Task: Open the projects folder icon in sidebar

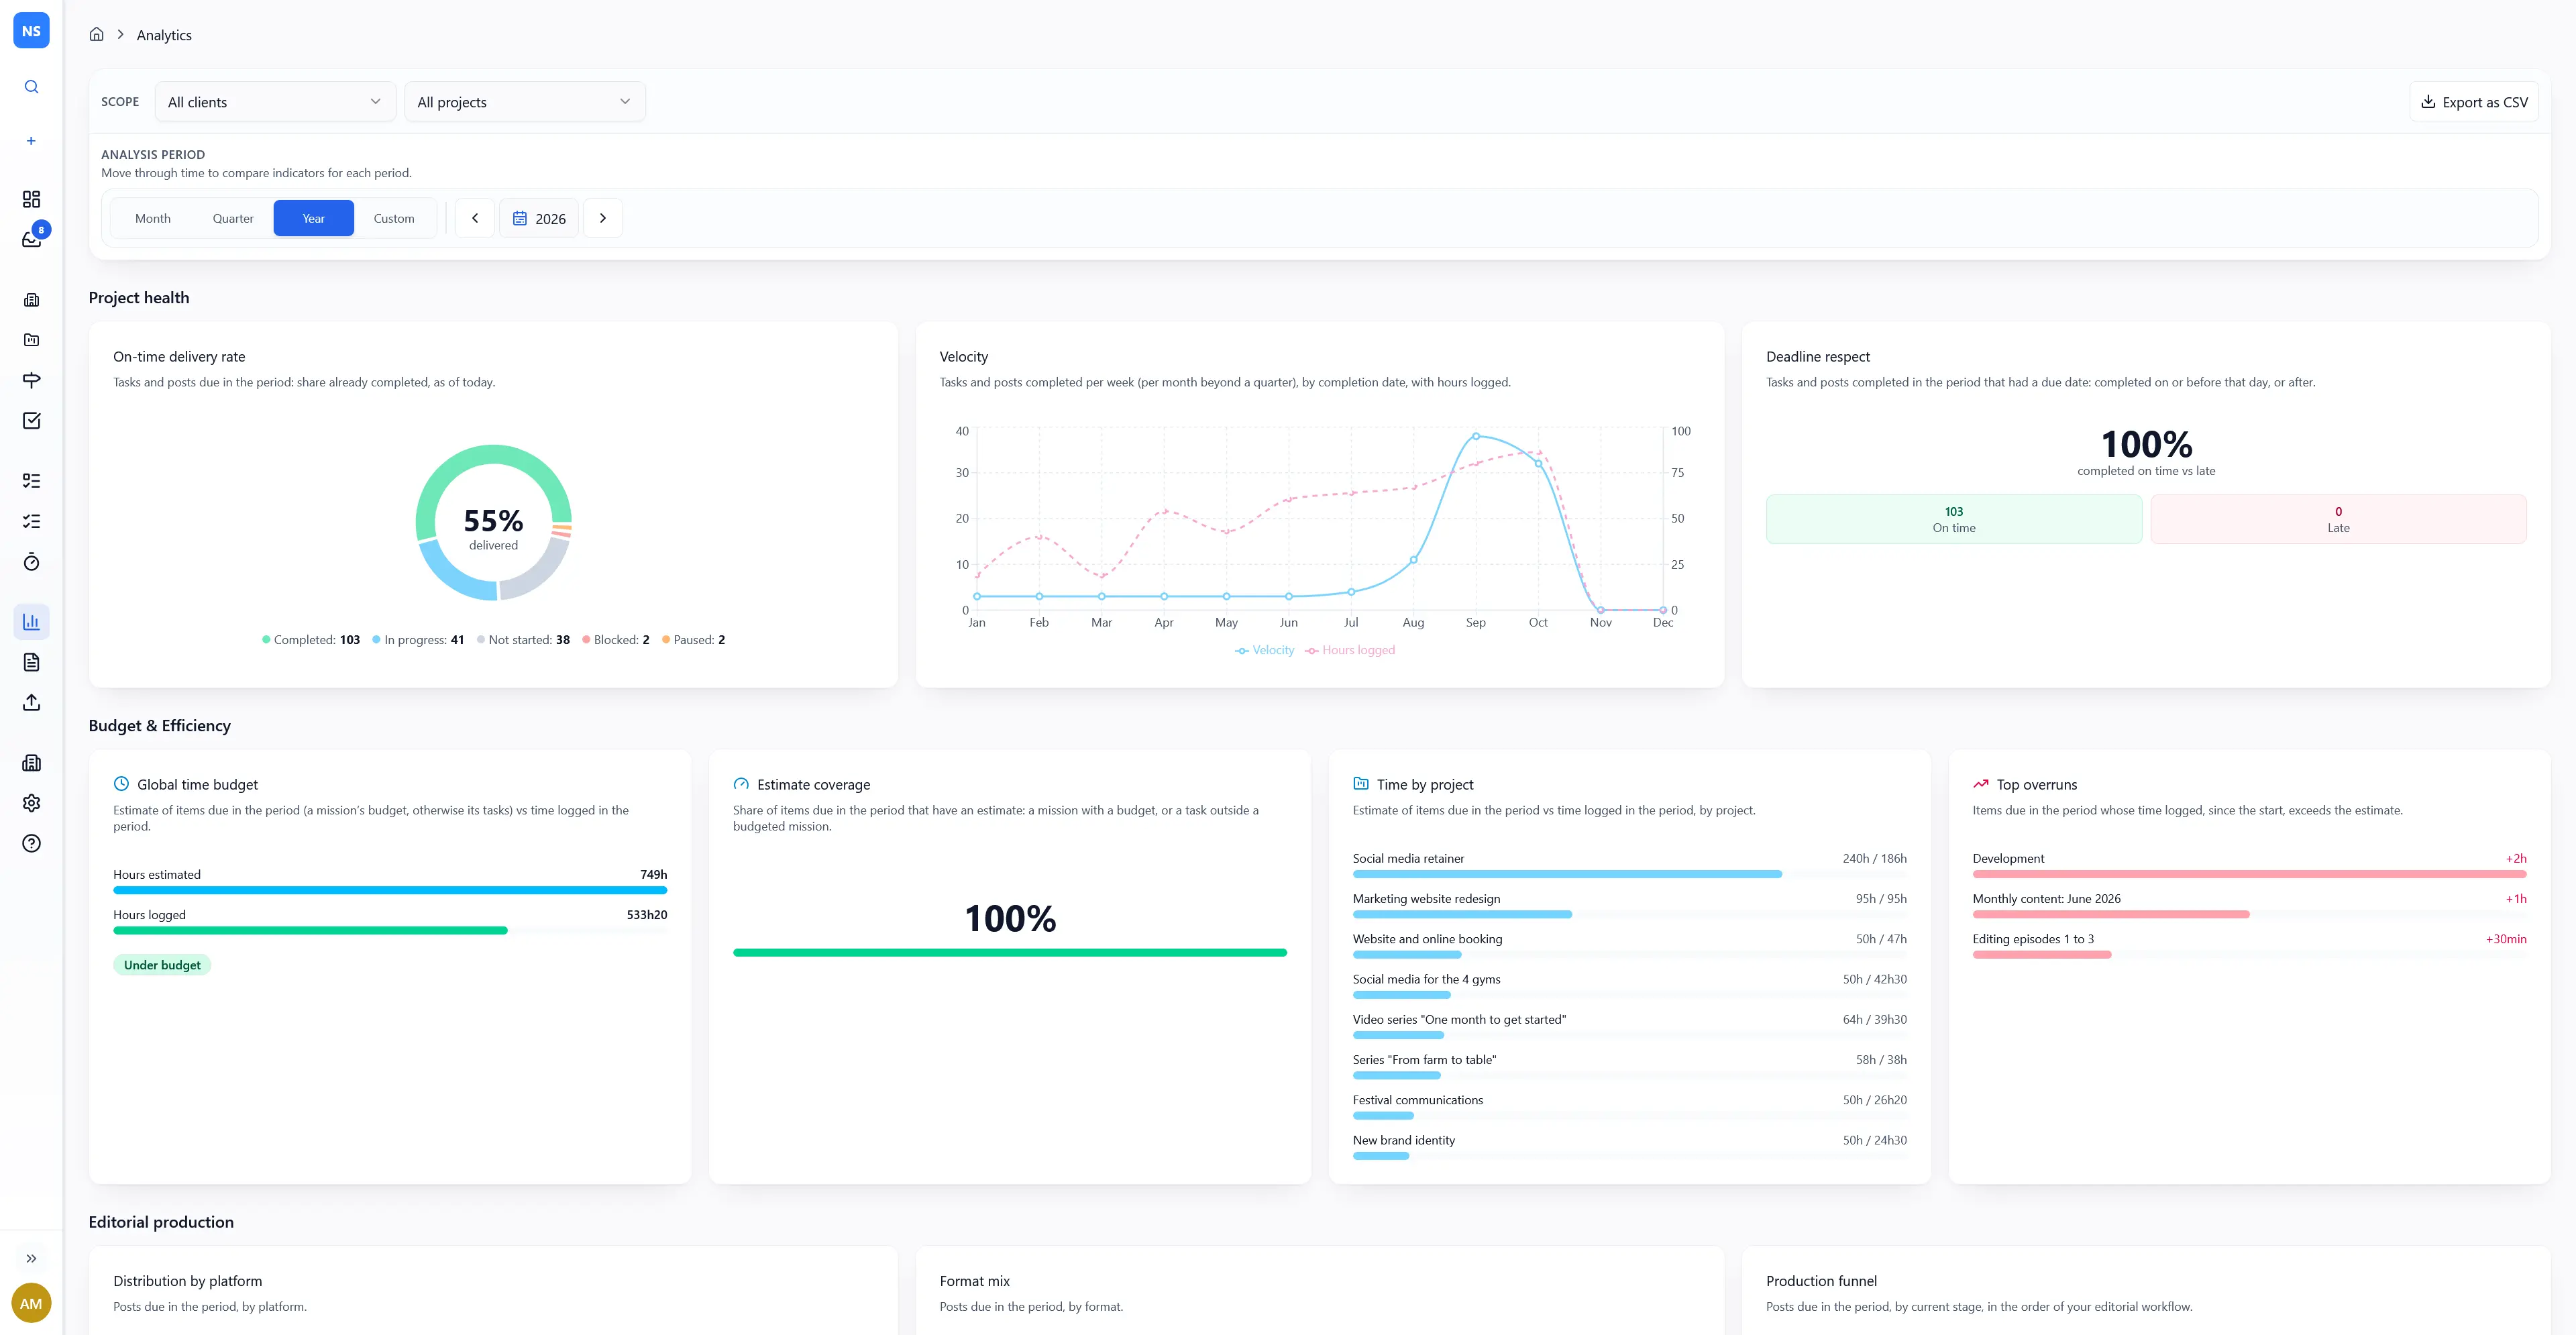Action: 31,340
